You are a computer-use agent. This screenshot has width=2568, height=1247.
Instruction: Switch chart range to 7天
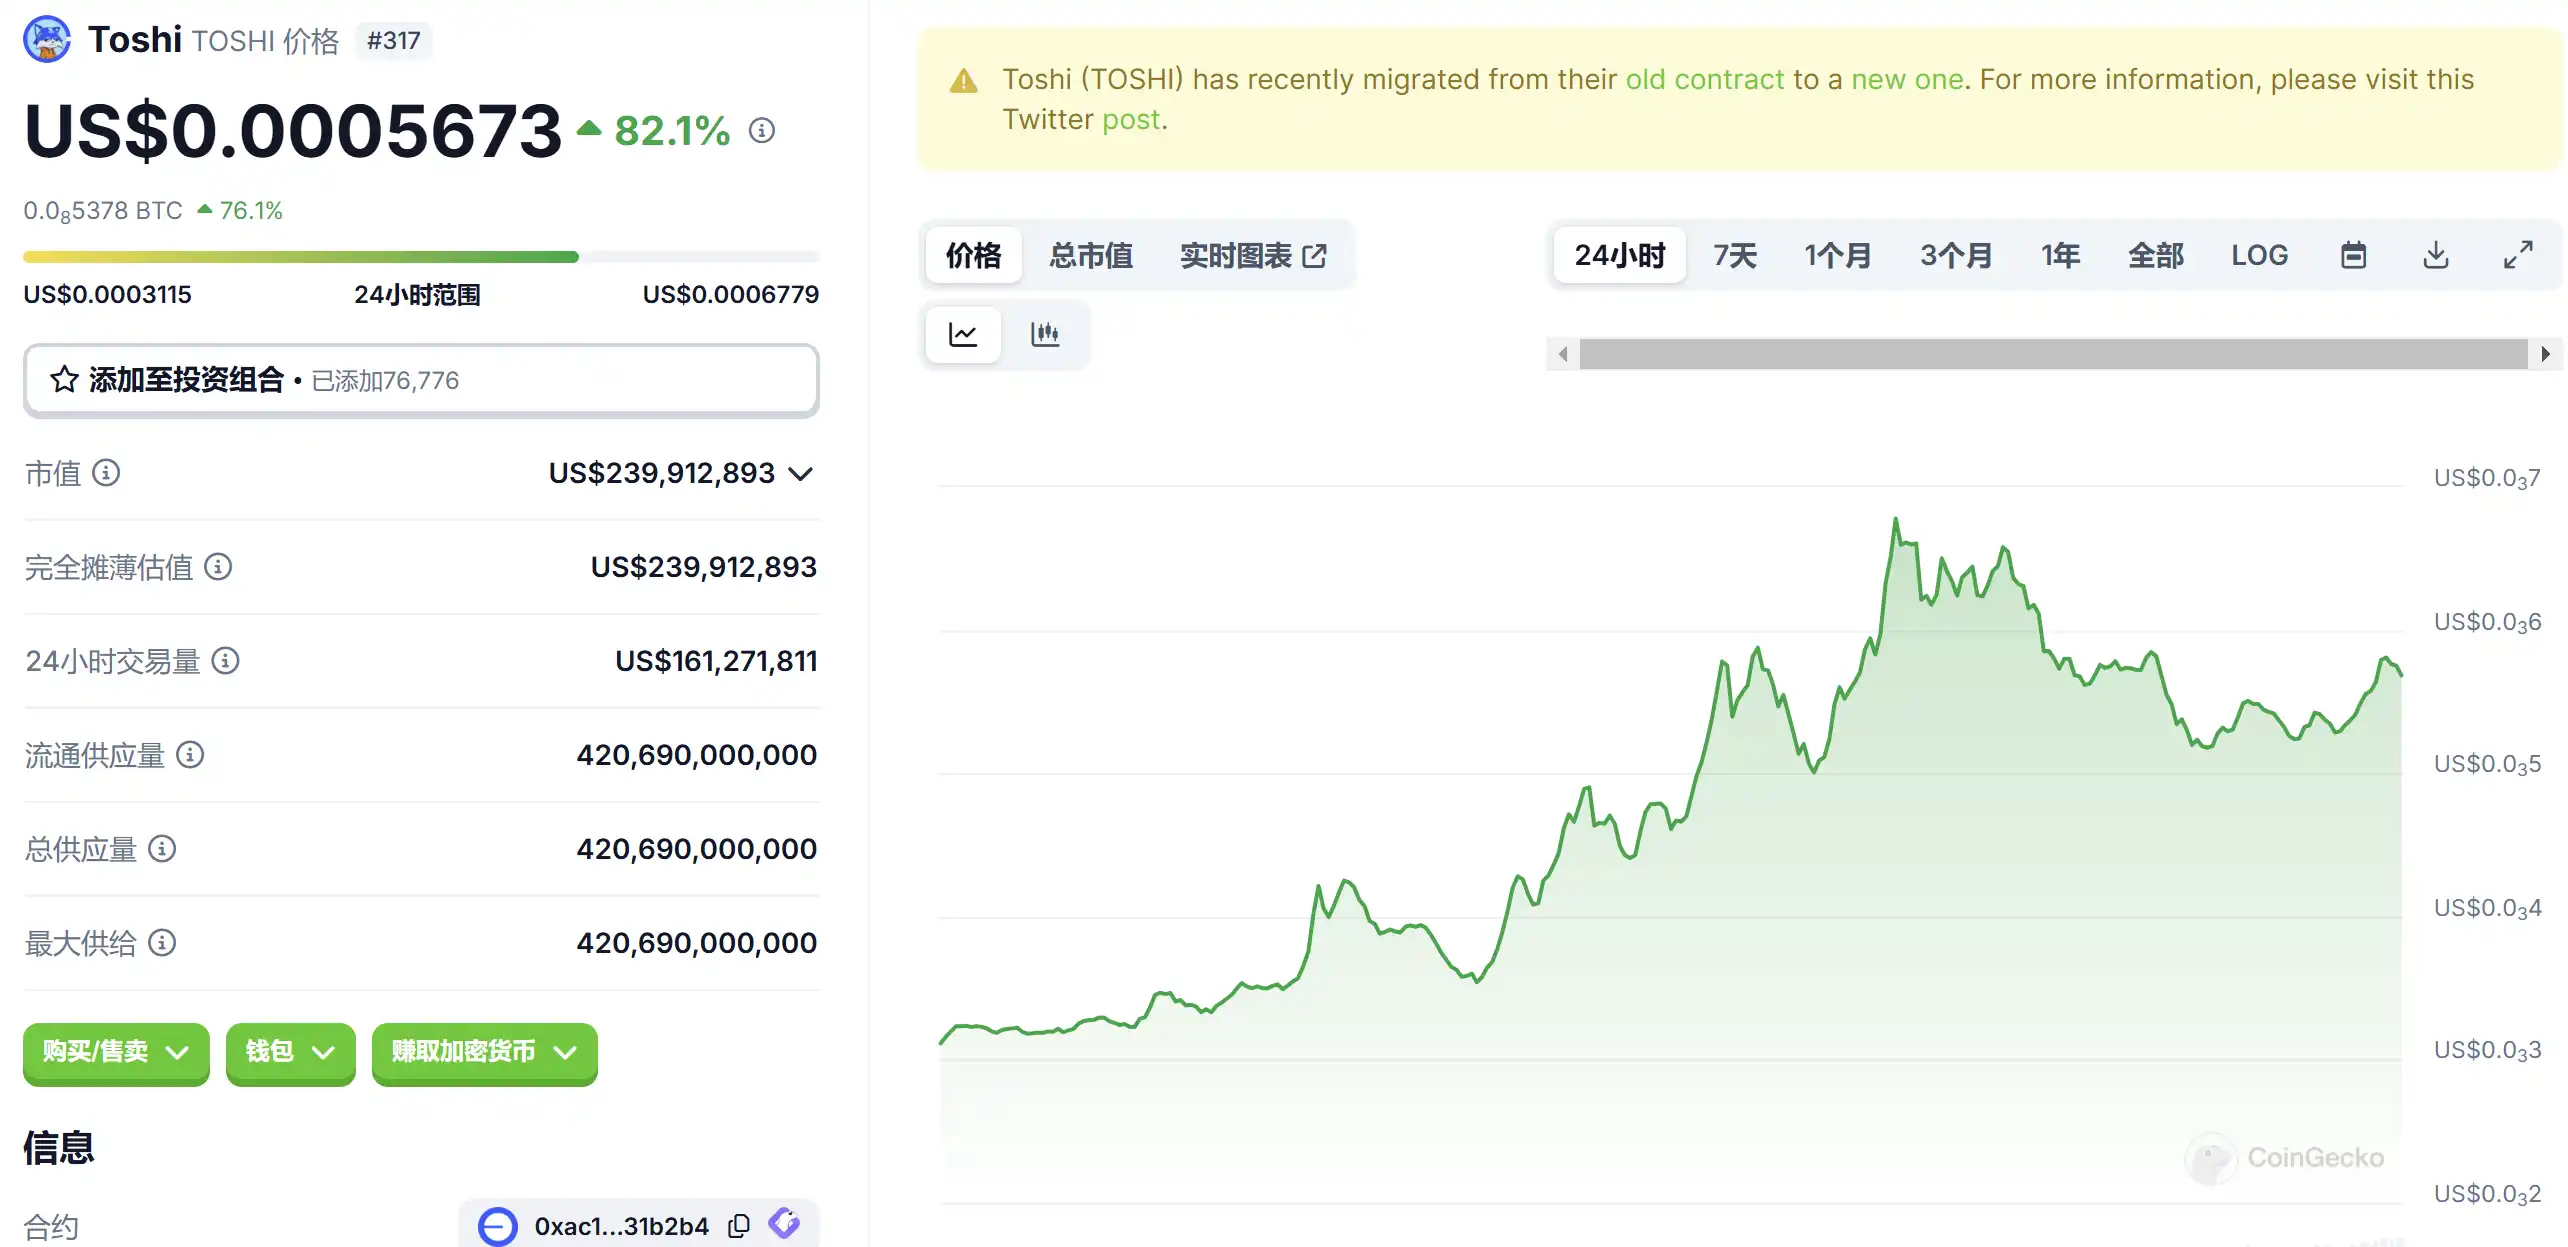1734,255
